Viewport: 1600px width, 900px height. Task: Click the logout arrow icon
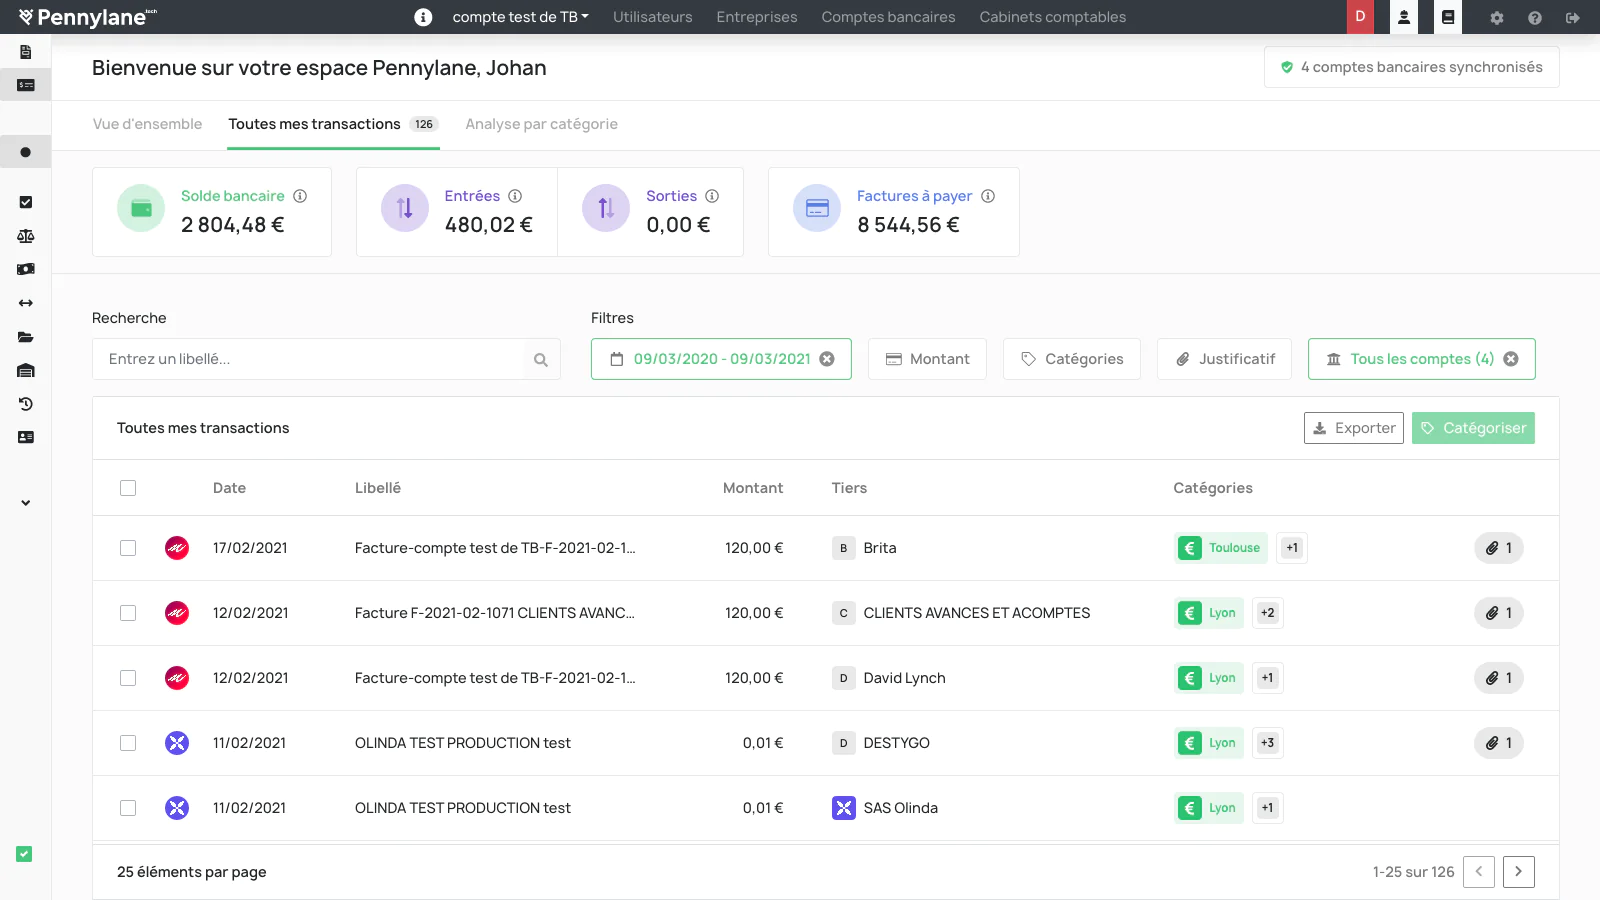(1573, 18)
